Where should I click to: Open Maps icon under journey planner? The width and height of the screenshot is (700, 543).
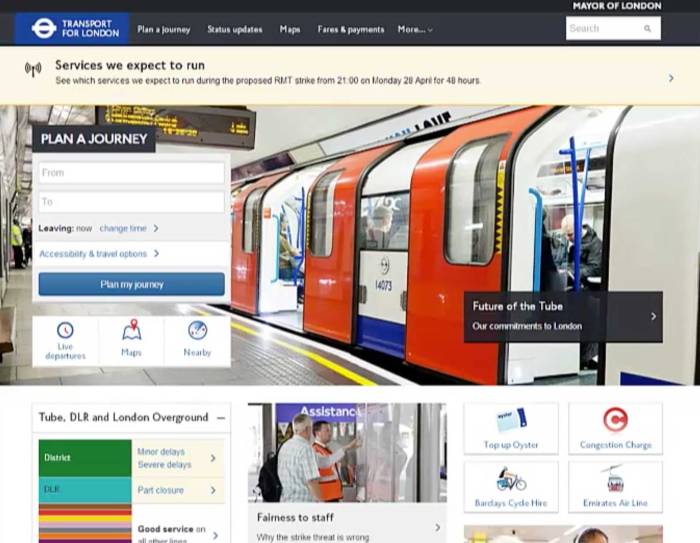pos(131,330)
